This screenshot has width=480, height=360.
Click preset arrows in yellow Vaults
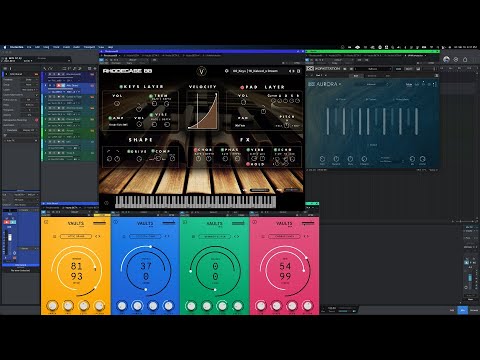(97, 236)
